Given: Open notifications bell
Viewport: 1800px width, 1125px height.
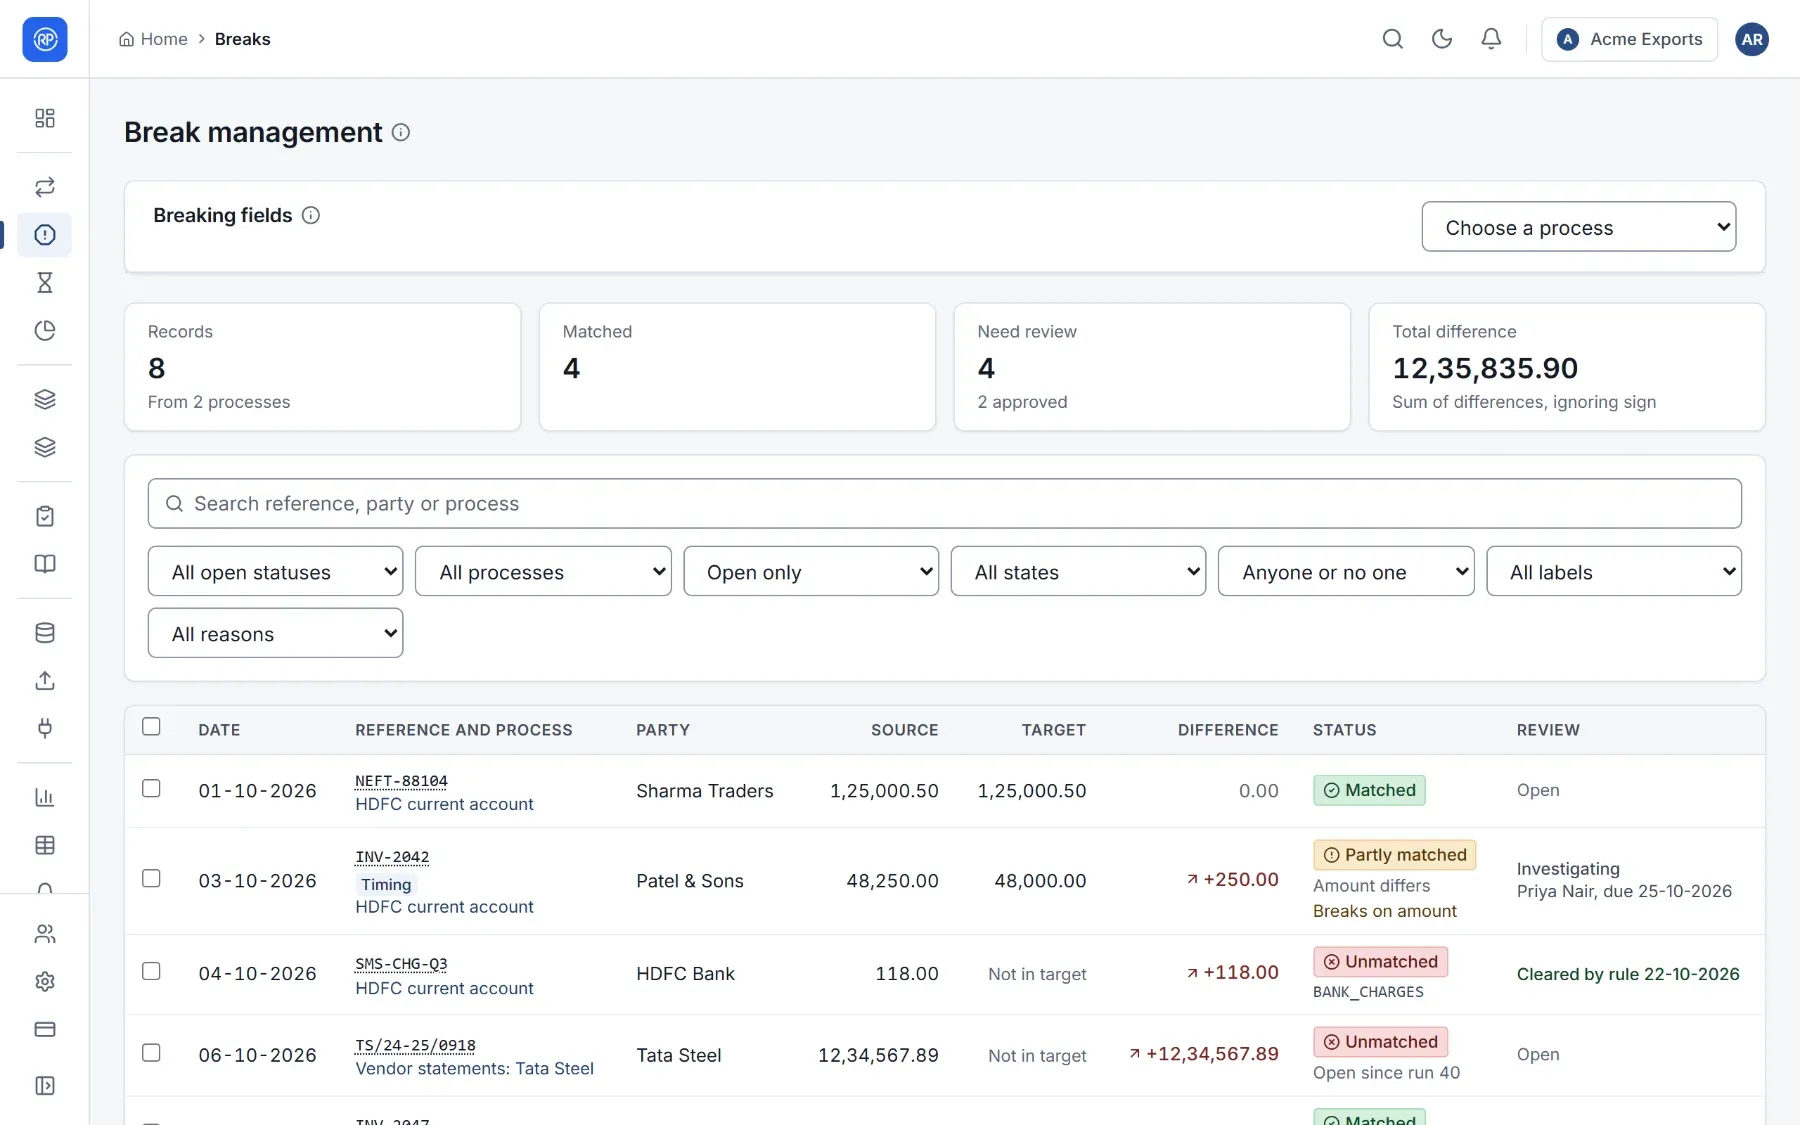Looking at the screenshot, I should pyautogui.click(x=1491, y=39).
